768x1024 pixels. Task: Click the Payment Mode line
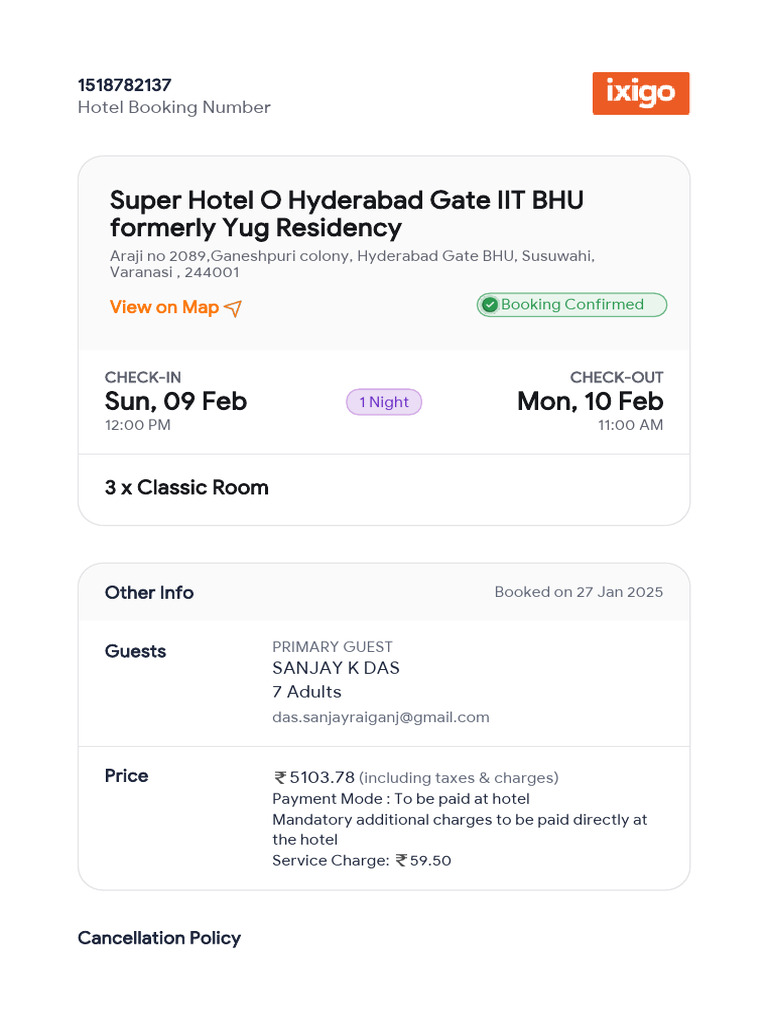pos(400,799)
